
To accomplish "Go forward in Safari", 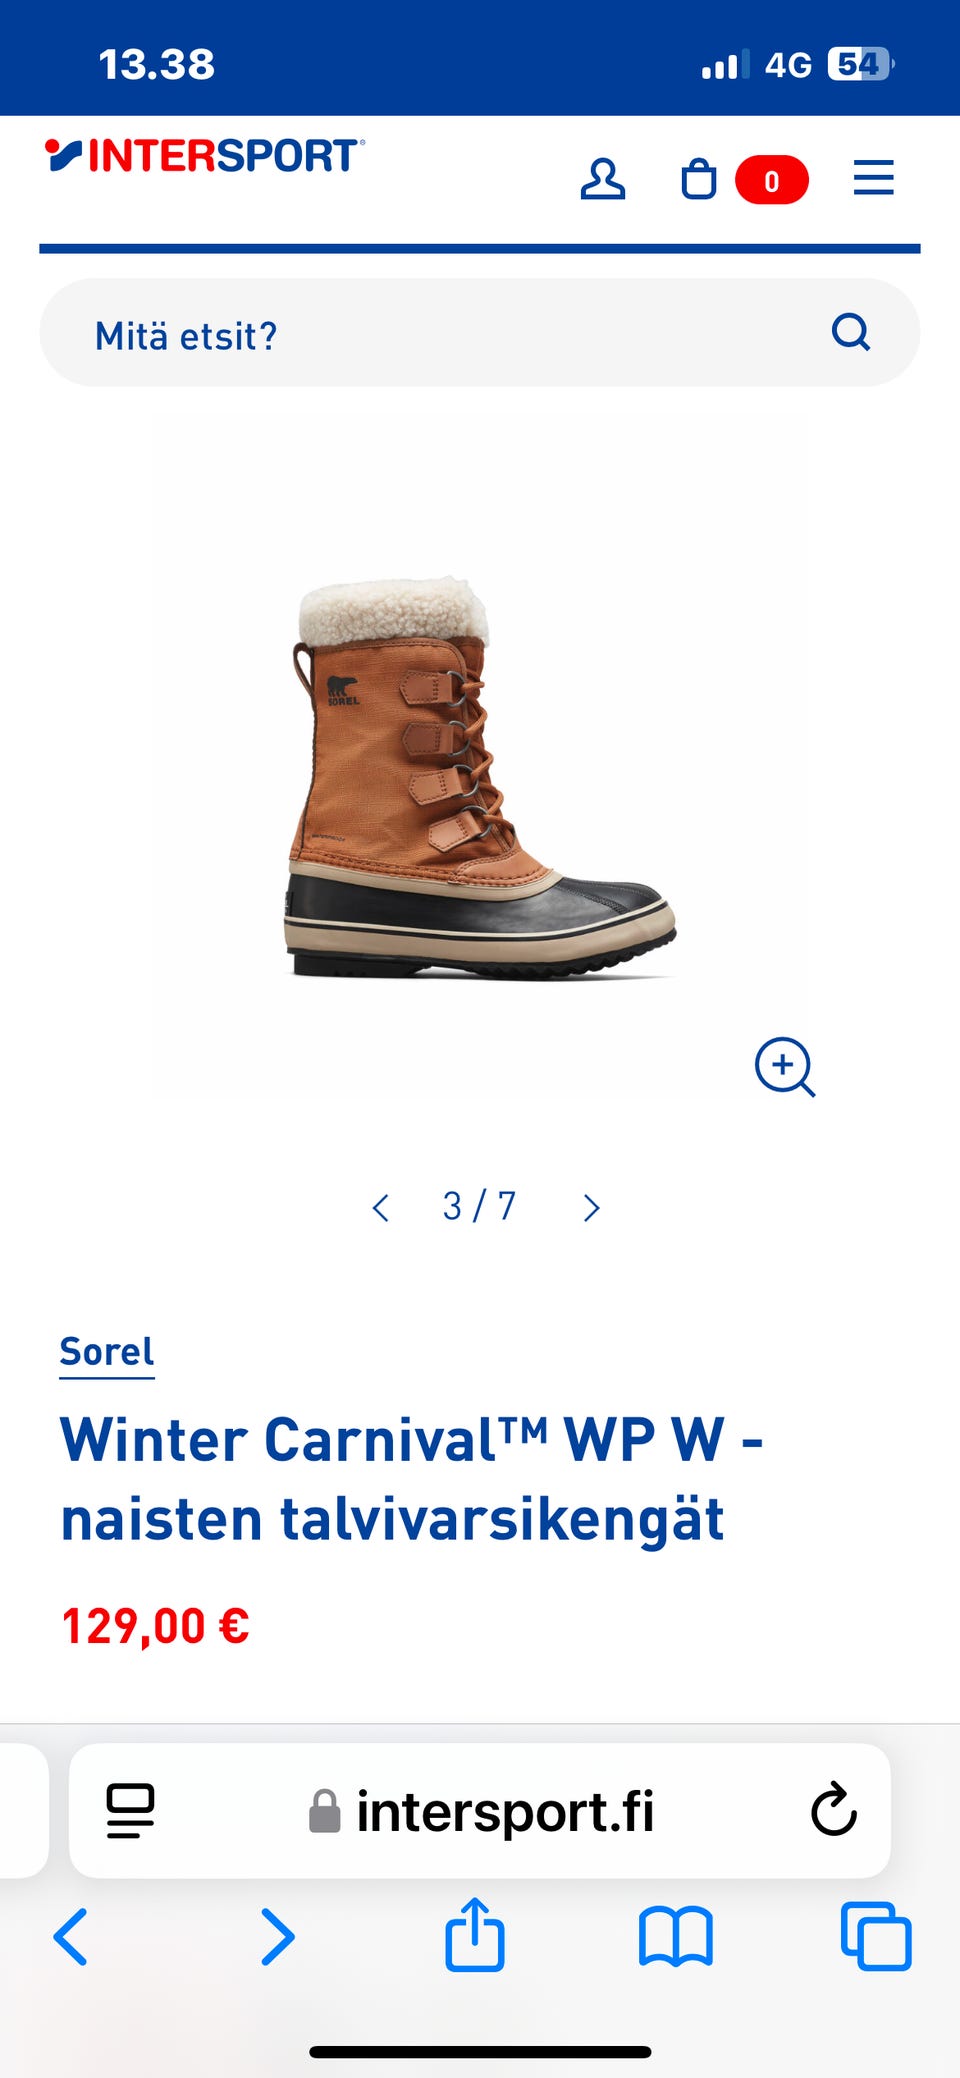I will pyautogui.click(x=277, y=1937).
